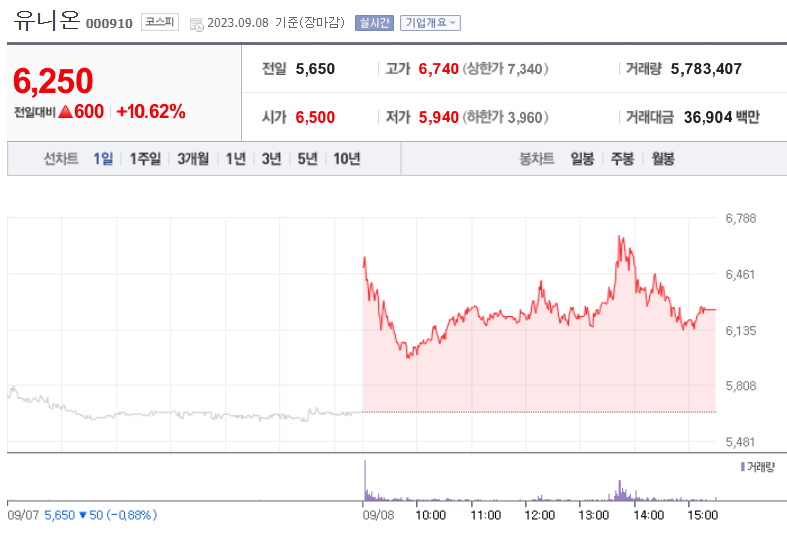This screenshot has height=540, width=787.
Task: Click the 거래대금 value 36,904 백만
Action: [x=722, y=117]
